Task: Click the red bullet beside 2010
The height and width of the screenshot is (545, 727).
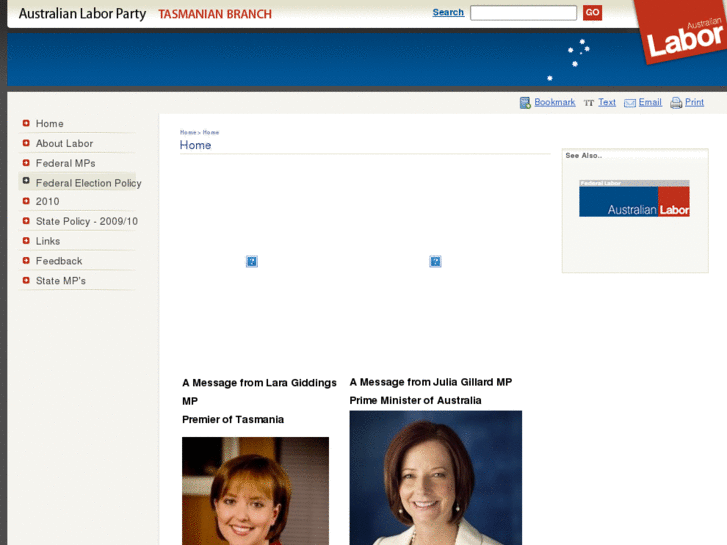Action: (26, 201)
